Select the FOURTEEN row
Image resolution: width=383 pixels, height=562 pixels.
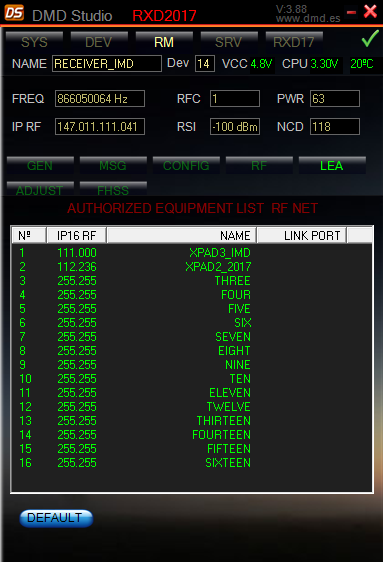pos(192,434)
